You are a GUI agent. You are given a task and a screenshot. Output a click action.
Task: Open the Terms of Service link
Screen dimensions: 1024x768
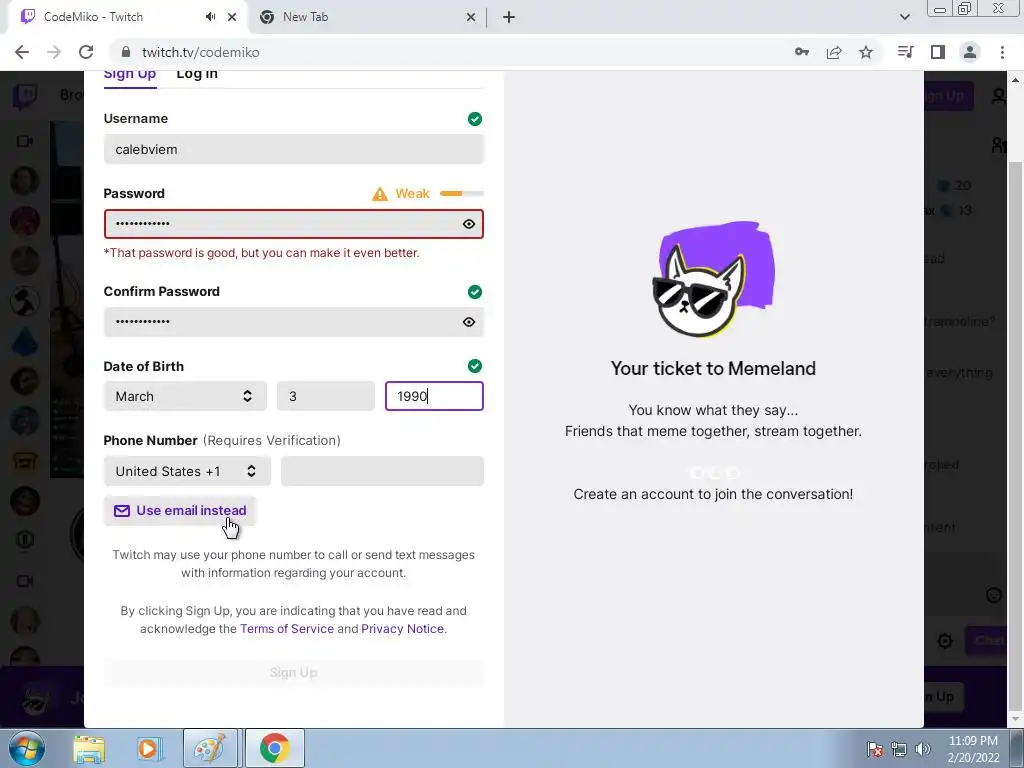coord(287,629)
